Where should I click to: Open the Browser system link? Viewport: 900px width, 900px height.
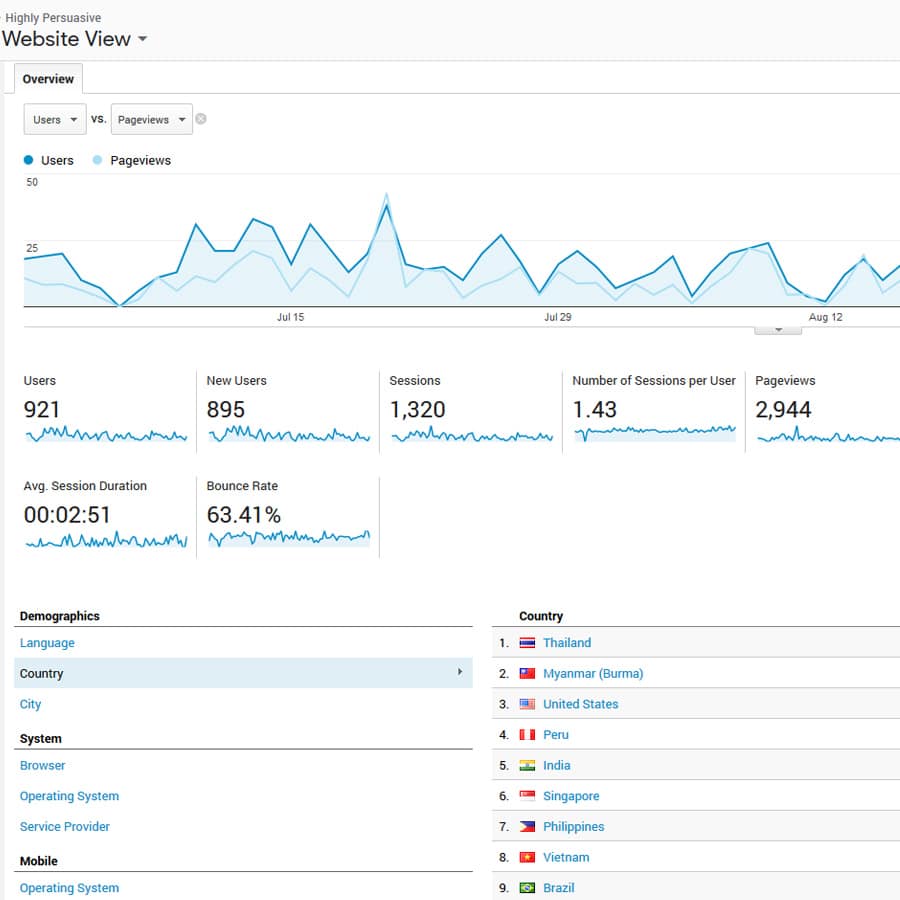pos(42,765)
